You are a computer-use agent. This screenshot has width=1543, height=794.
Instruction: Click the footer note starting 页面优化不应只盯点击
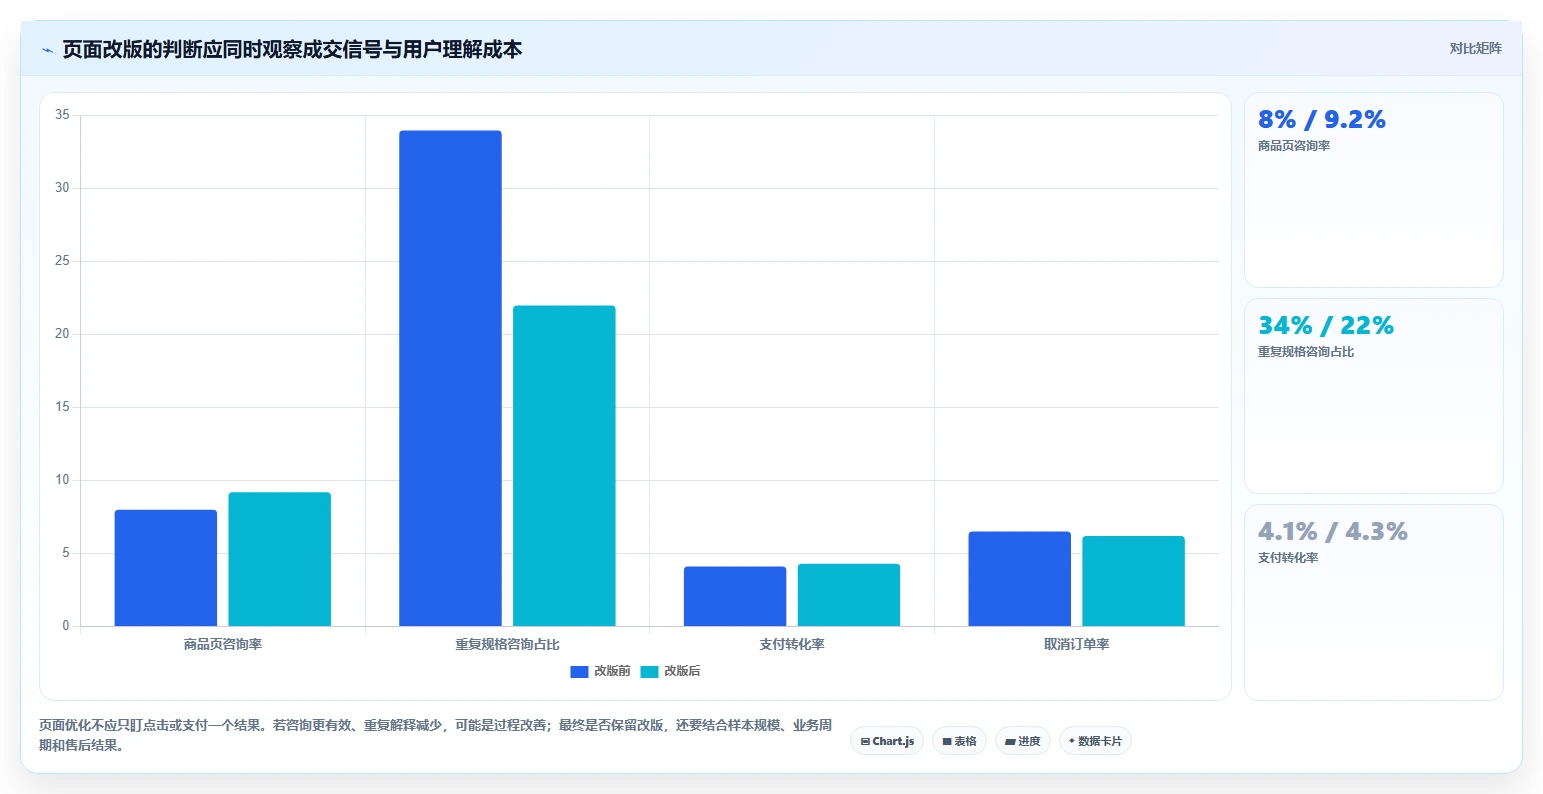(x=435, y=735)
